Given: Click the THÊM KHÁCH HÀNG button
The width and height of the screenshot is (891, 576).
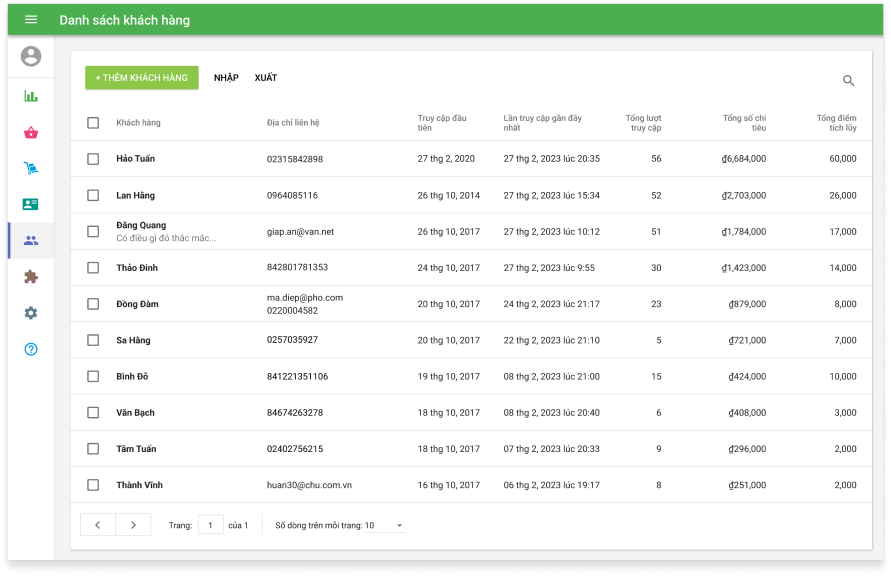Looking at the screenshot, I should 141,78.
